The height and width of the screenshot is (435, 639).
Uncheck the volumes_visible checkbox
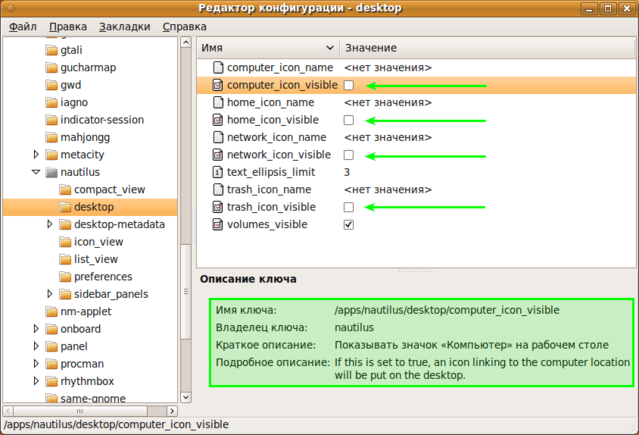click(x=349, y=224)
